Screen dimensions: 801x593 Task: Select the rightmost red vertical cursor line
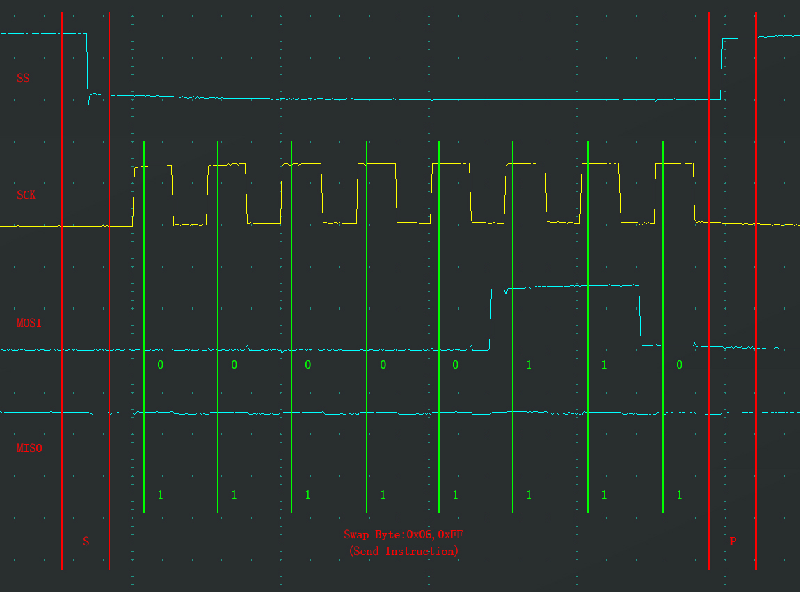(756, 300)
